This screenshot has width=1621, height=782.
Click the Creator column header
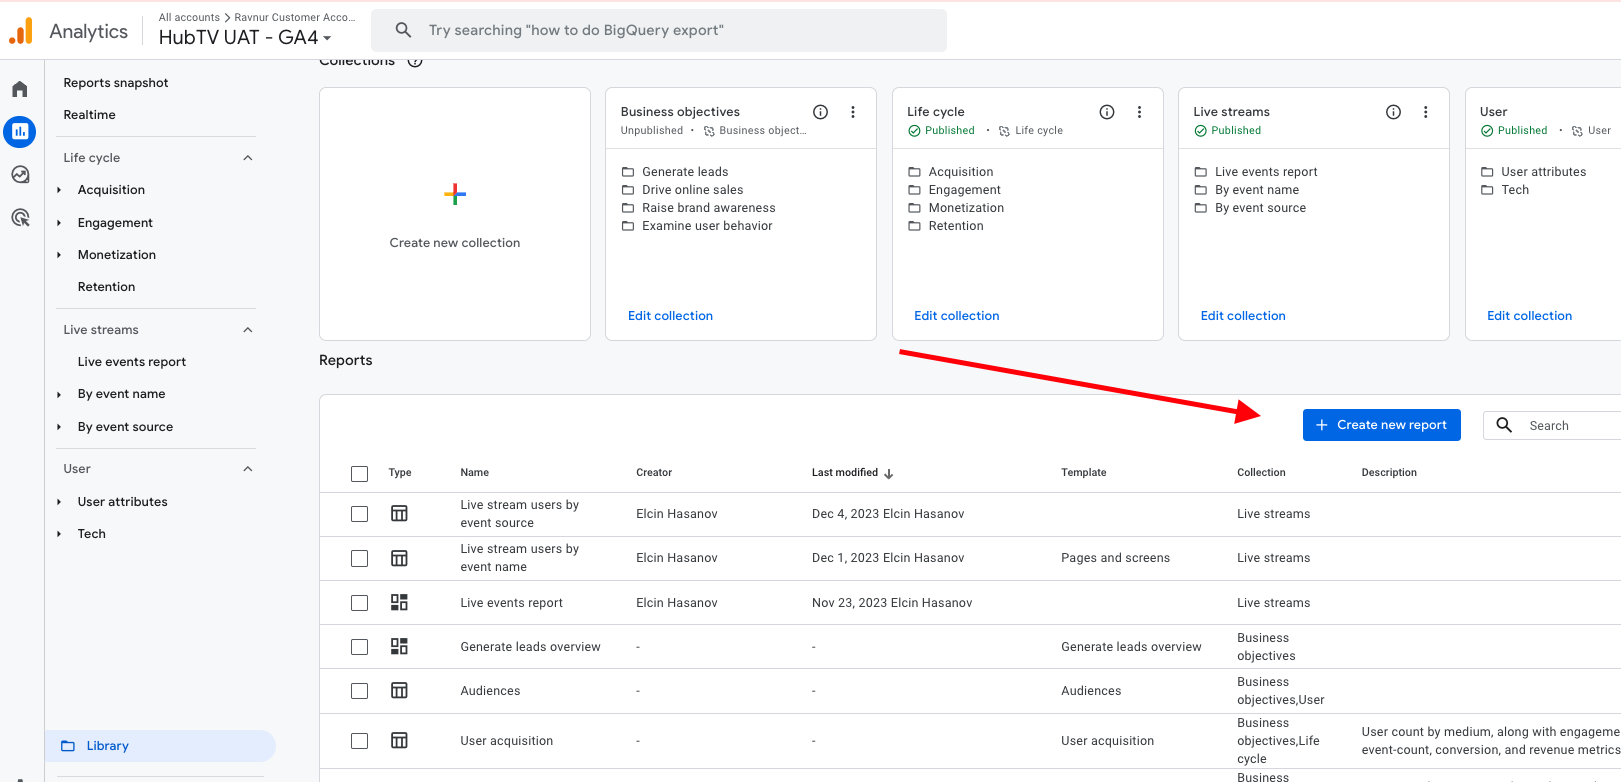(654, 473)
